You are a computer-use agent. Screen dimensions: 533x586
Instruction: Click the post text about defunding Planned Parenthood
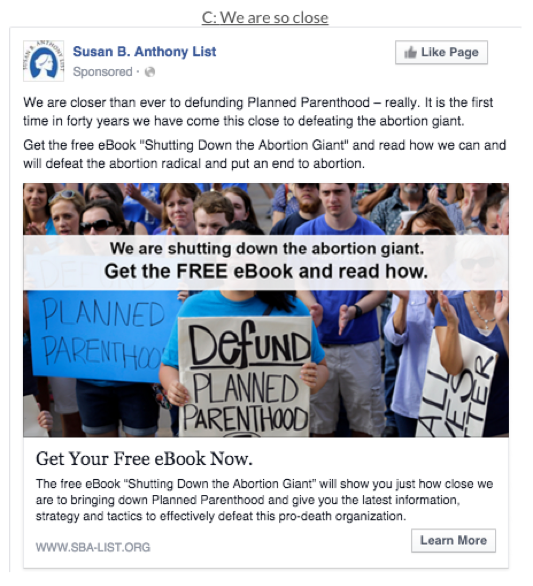click(258, 112)
